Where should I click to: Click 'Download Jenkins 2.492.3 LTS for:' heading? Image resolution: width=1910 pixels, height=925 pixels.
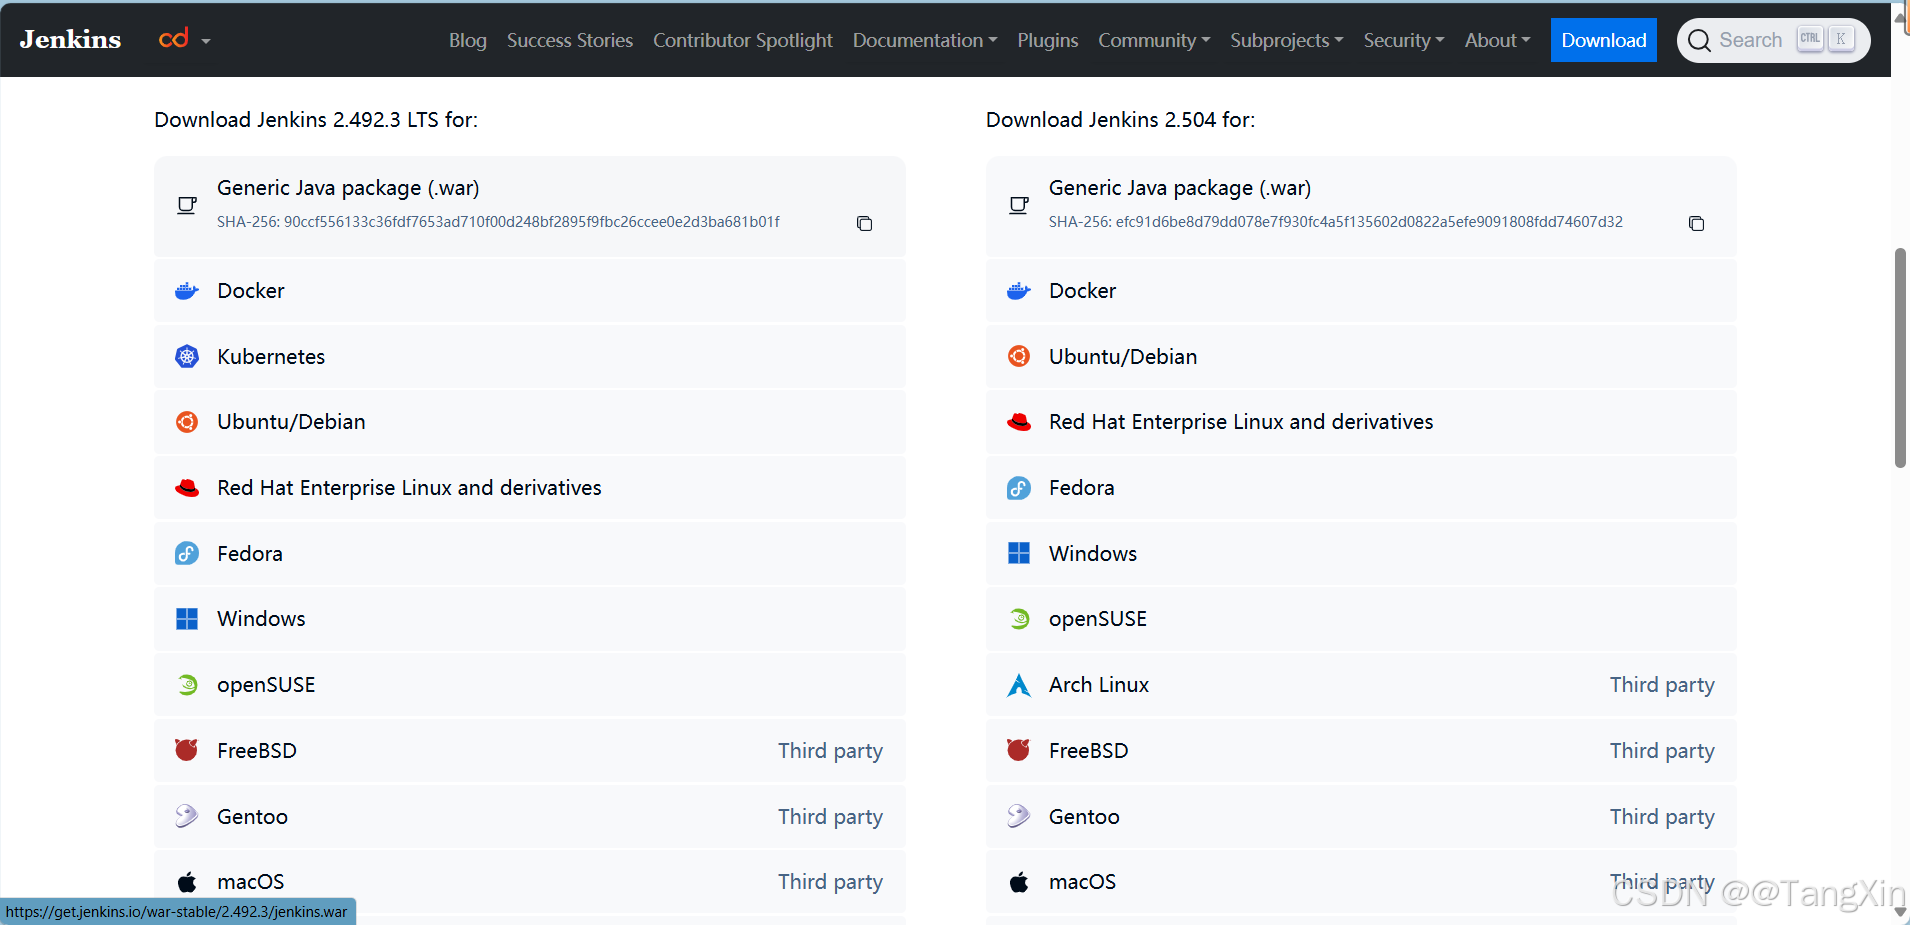point(316,120)
